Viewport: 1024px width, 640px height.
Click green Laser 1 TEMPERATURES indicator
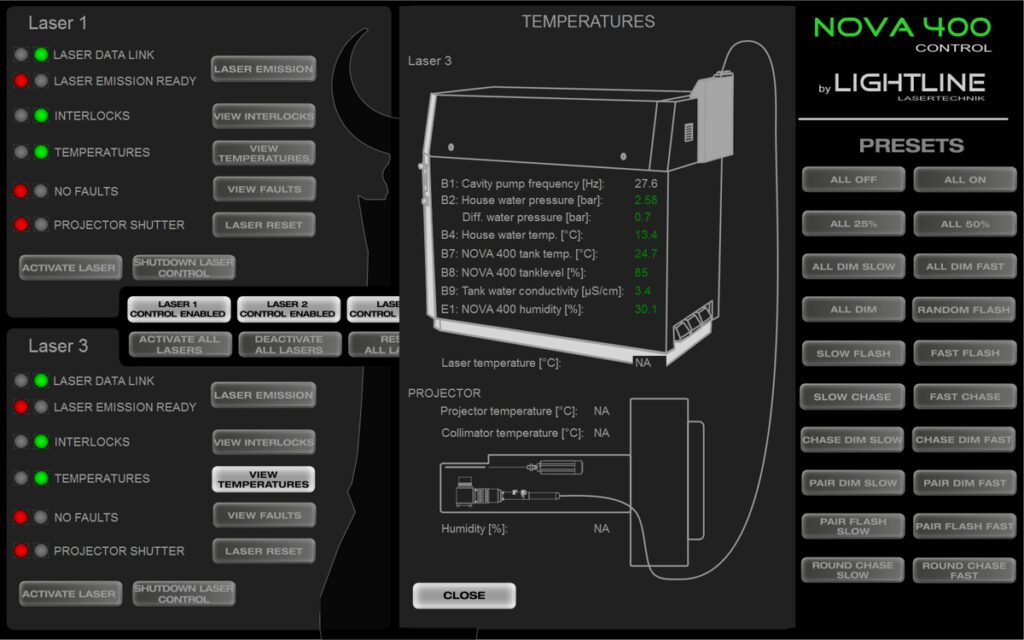pos(41,152)
